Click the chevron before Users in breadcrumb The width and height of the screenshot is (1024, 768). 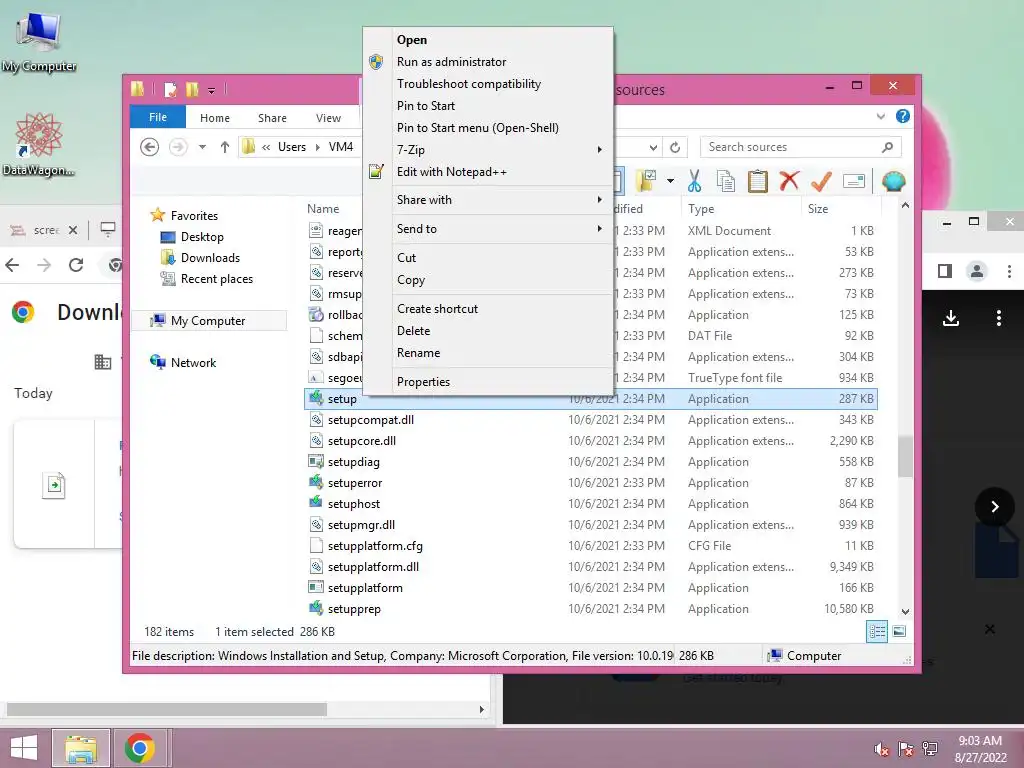point(266,147)
